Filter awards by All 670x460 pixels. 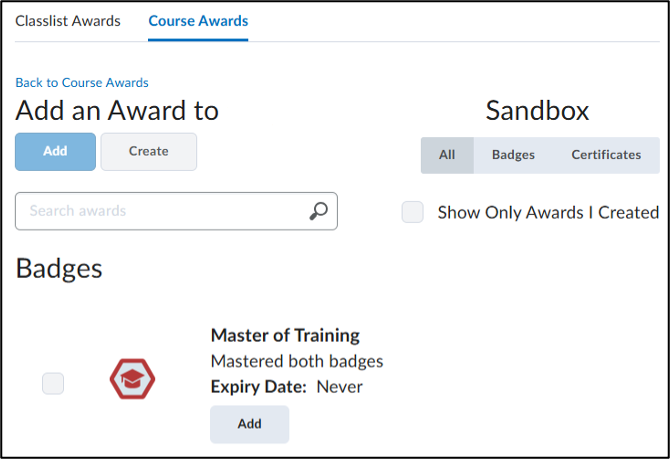coord(447,155)
